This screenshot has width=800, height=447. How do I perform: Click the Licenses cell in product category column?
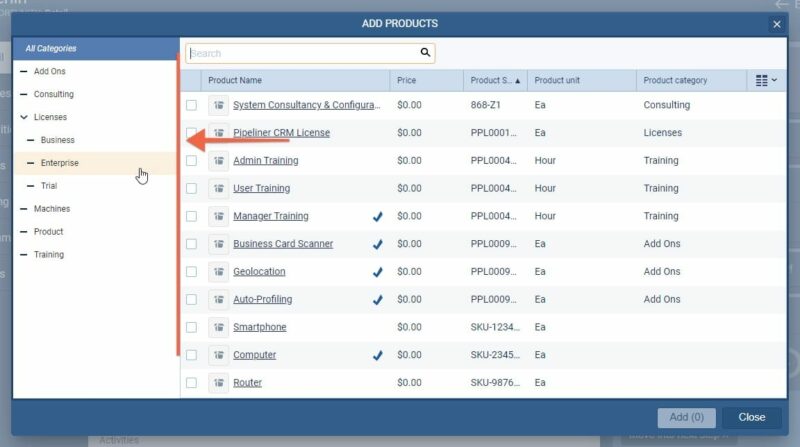[x=663, y=133]
